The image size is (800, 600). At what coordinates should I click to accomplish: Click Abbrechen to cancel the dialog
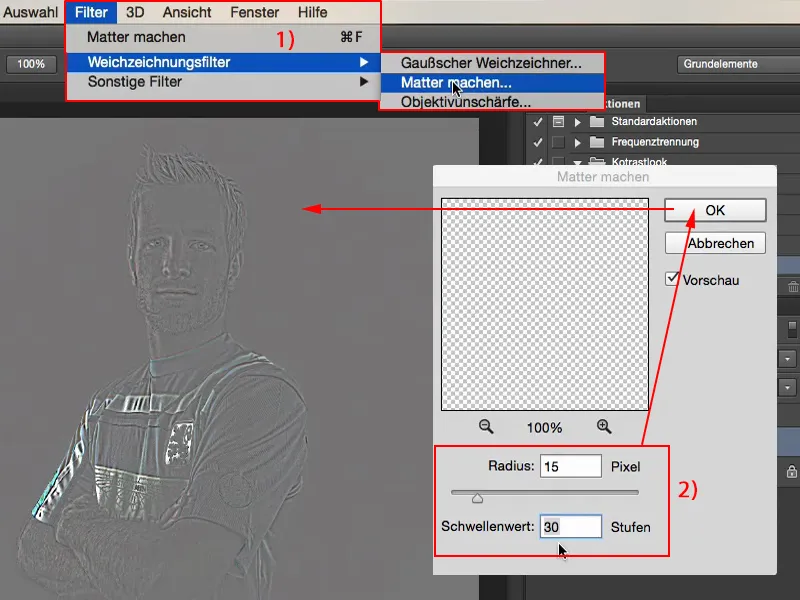click(x=715, y=243)
